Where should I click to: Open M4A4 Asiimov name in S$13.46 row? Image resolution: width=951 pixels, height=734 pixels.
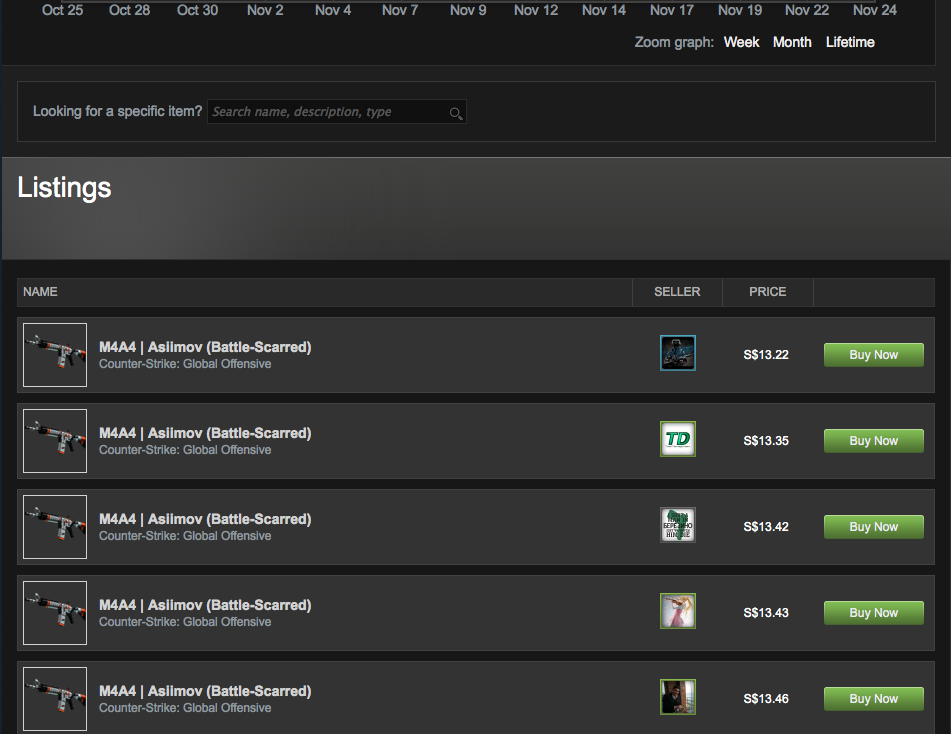pos(205,692)
